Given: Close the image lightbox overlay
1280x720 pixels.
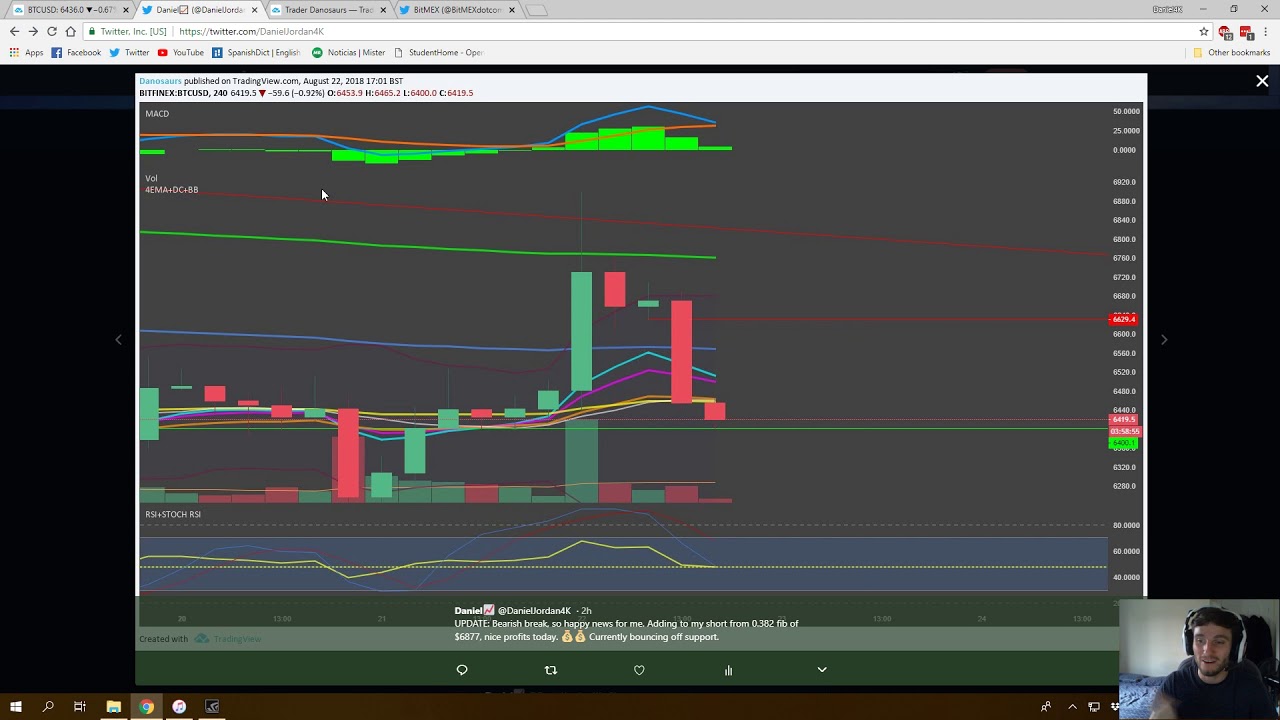Looking at the screenshot, I should [1262, 82].
